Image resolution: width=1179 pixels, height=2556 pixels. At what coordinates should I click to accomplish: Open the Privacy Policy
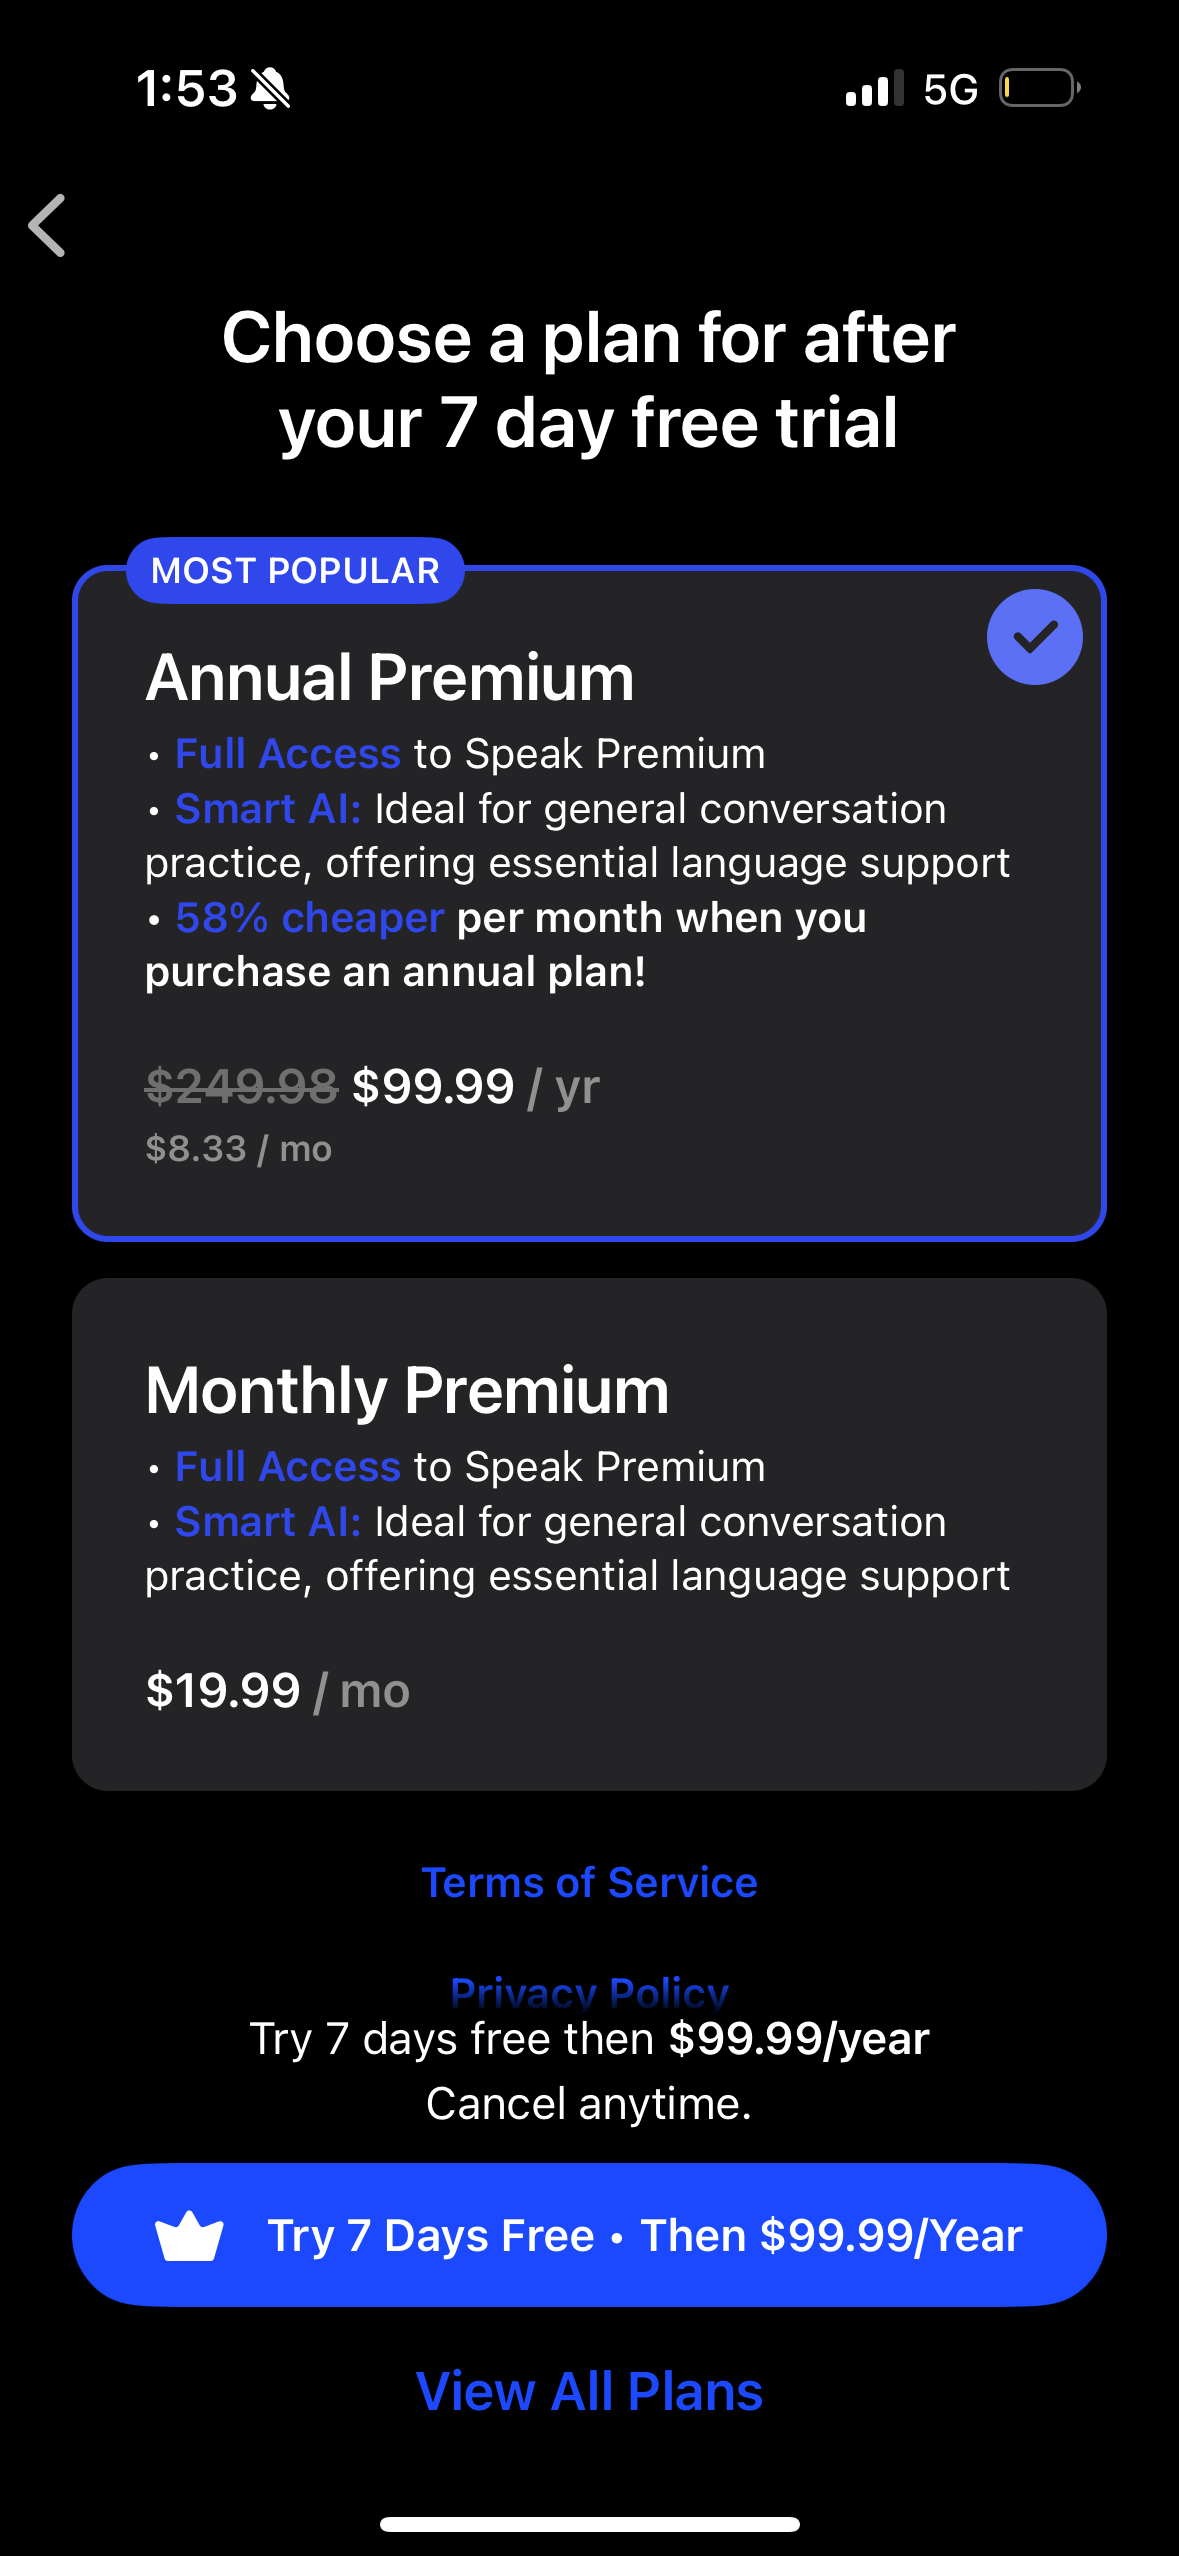(x=589, y=1990)
